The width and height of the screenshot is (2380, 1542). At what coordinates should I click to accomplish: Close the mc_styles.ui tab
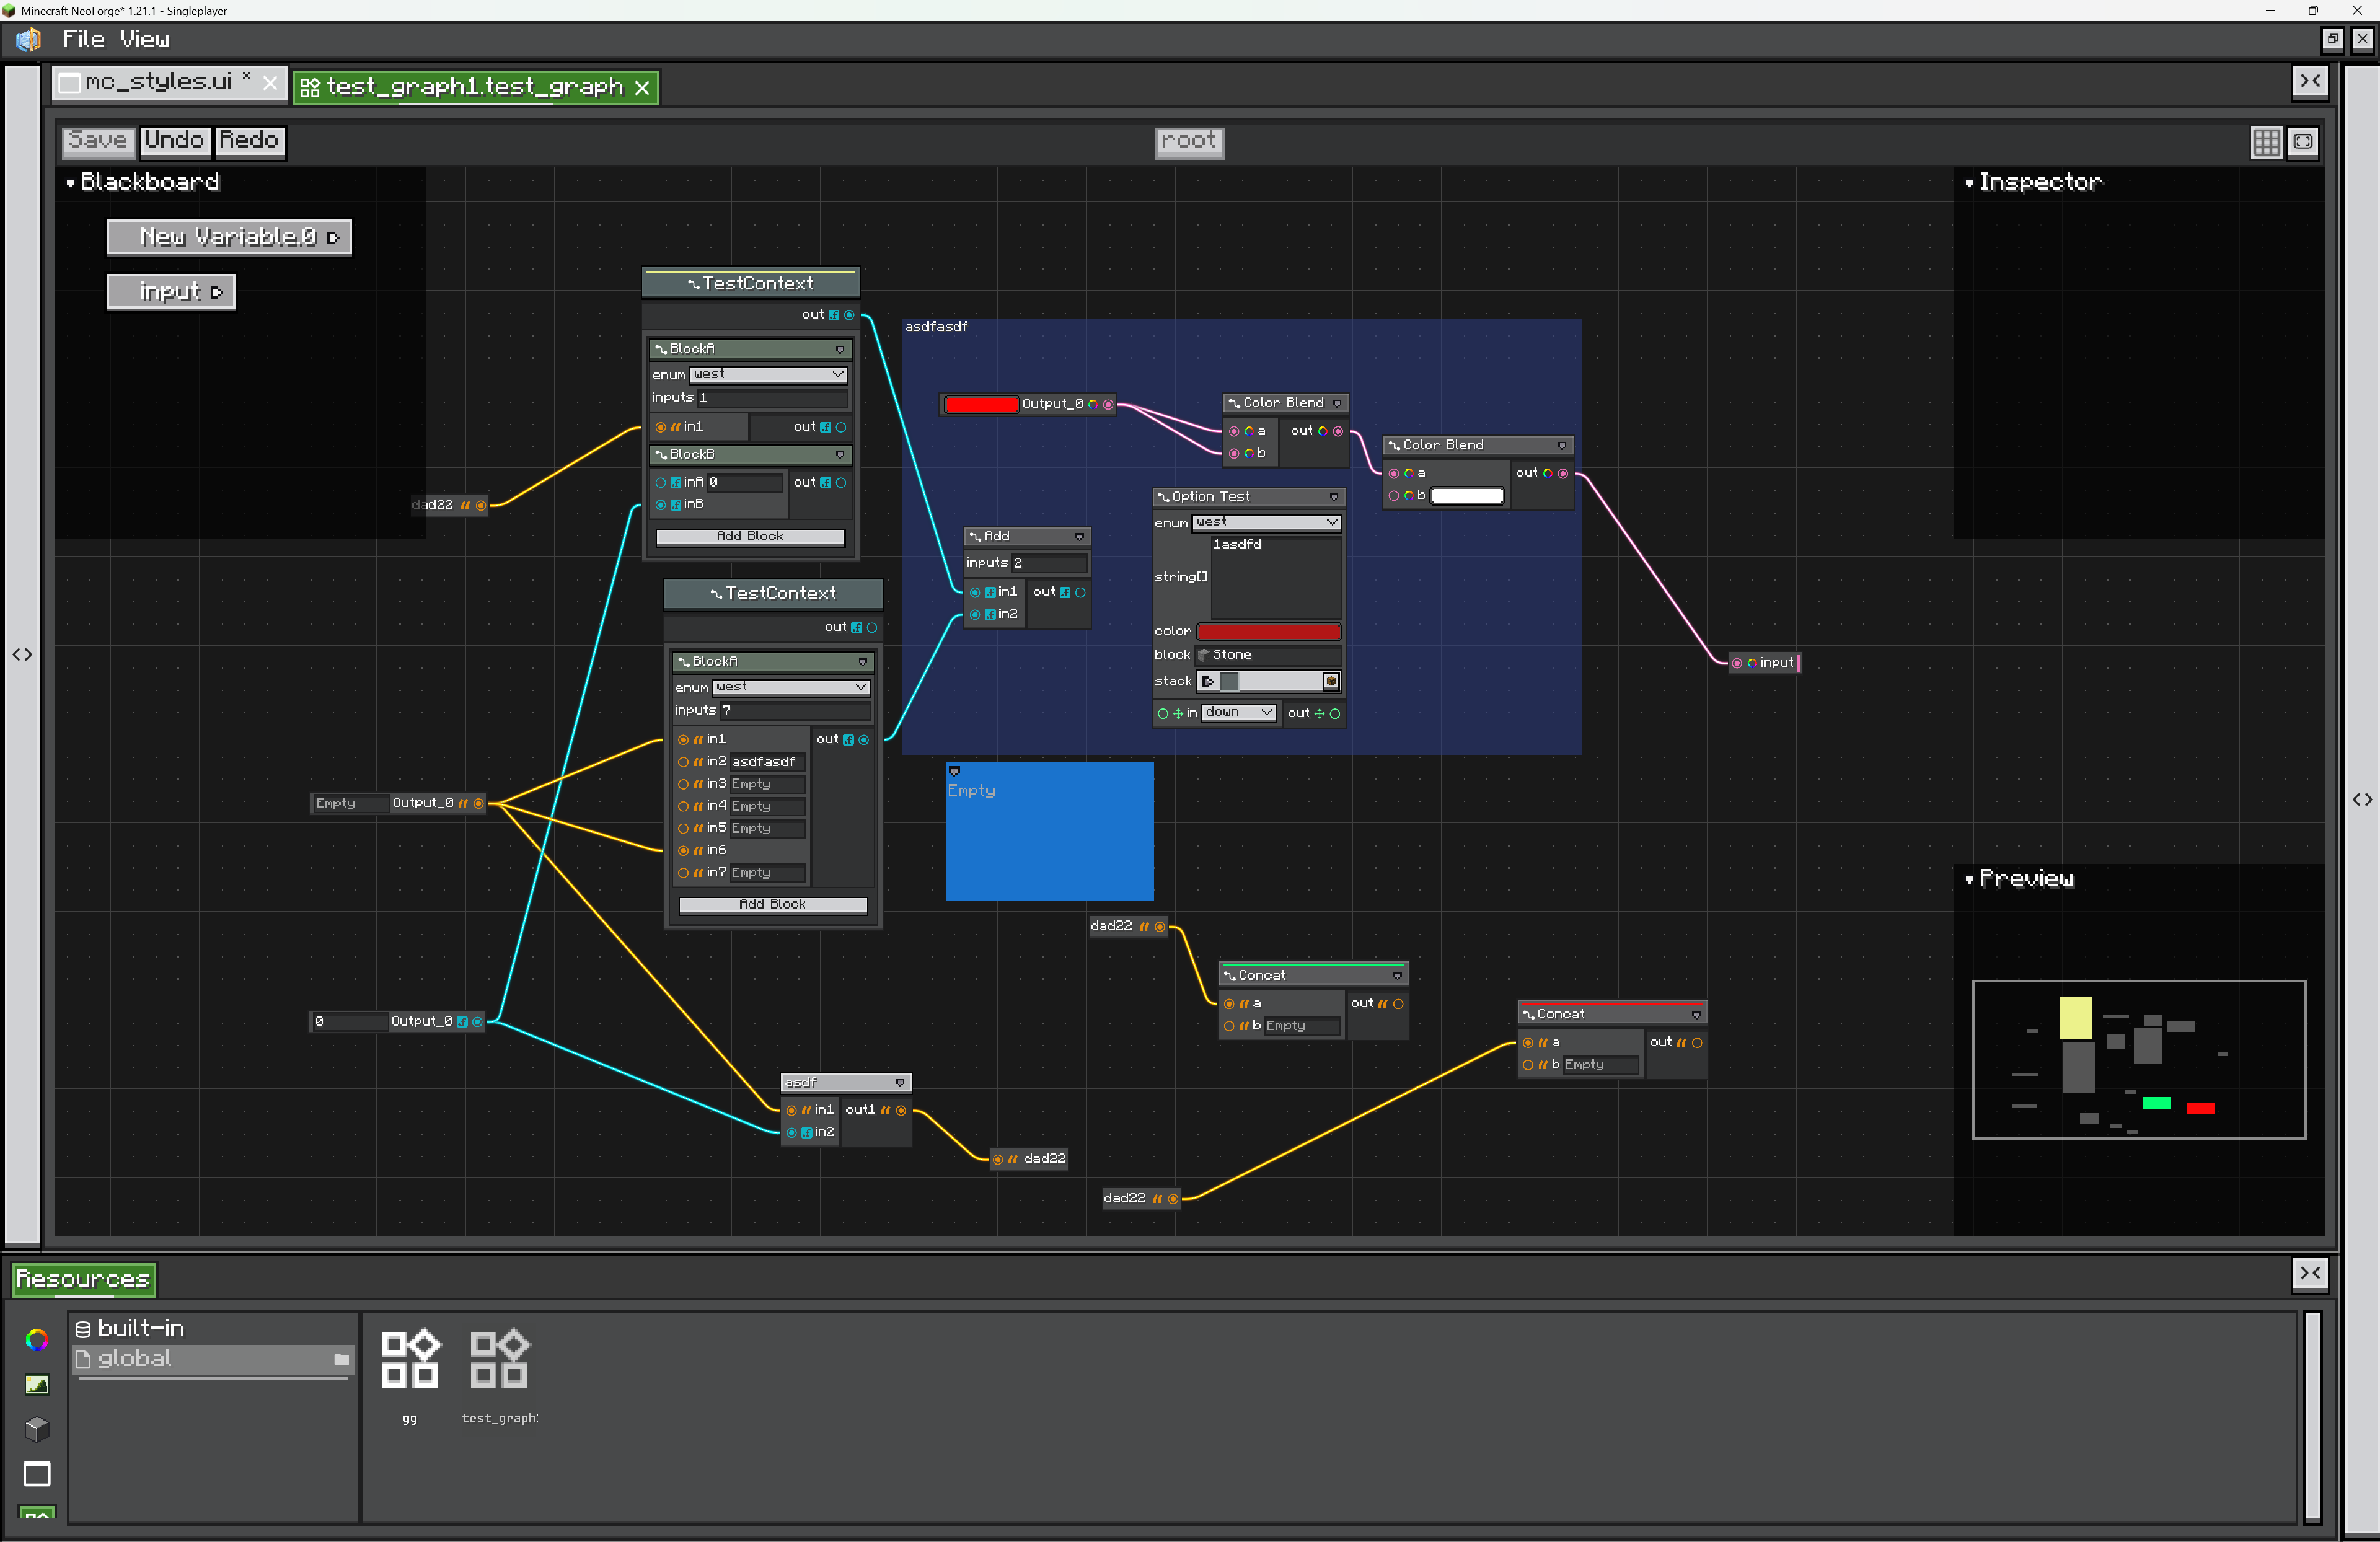(x=270, y=83)
